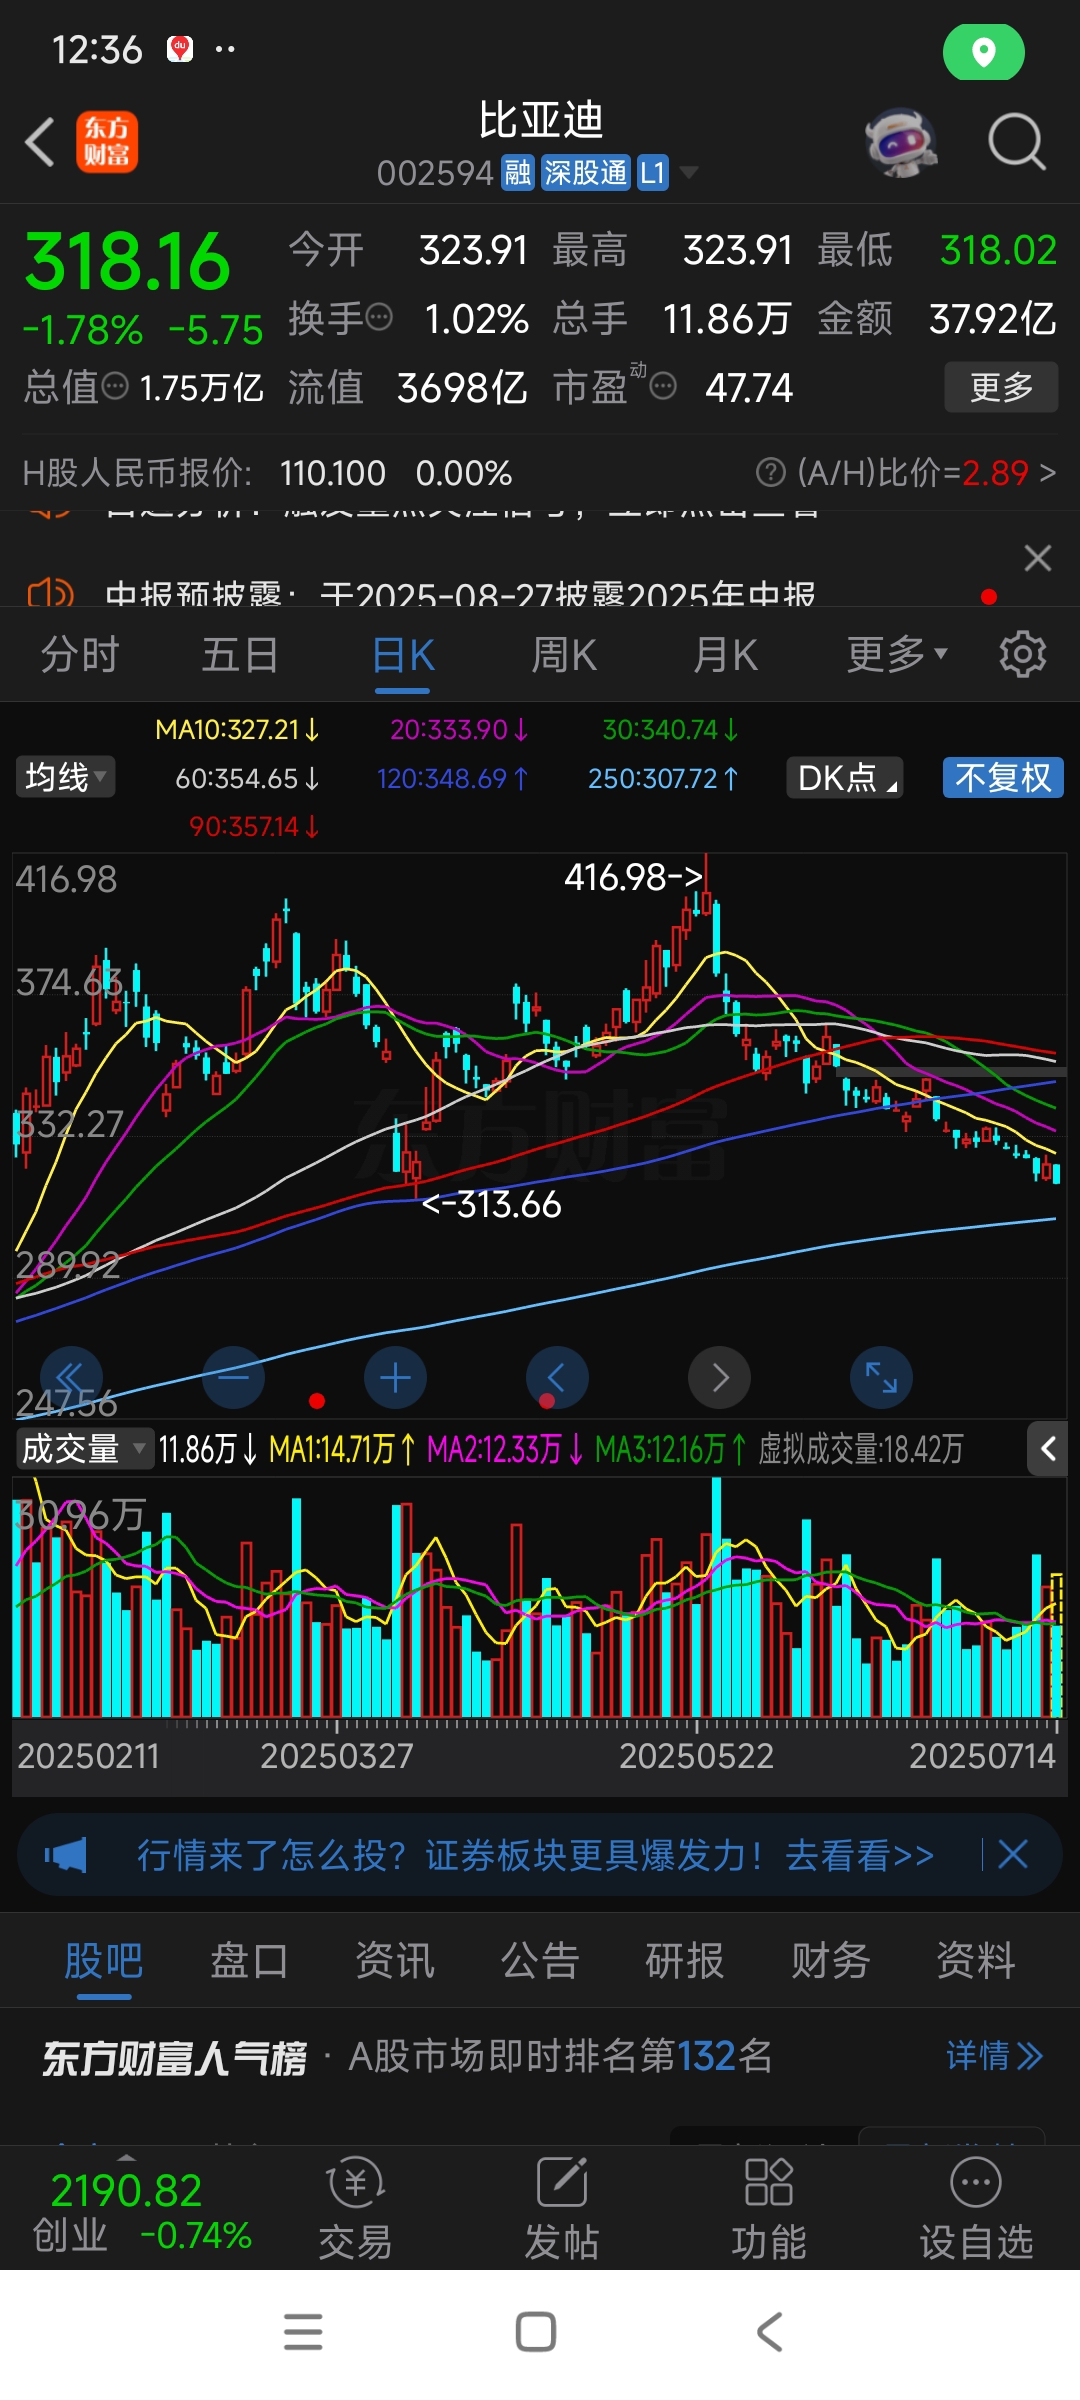Image resolution: width=1080 pixels, height=2400 pixels.
Task: Expand stock title dropdown triangle
Action: point(688,173)
